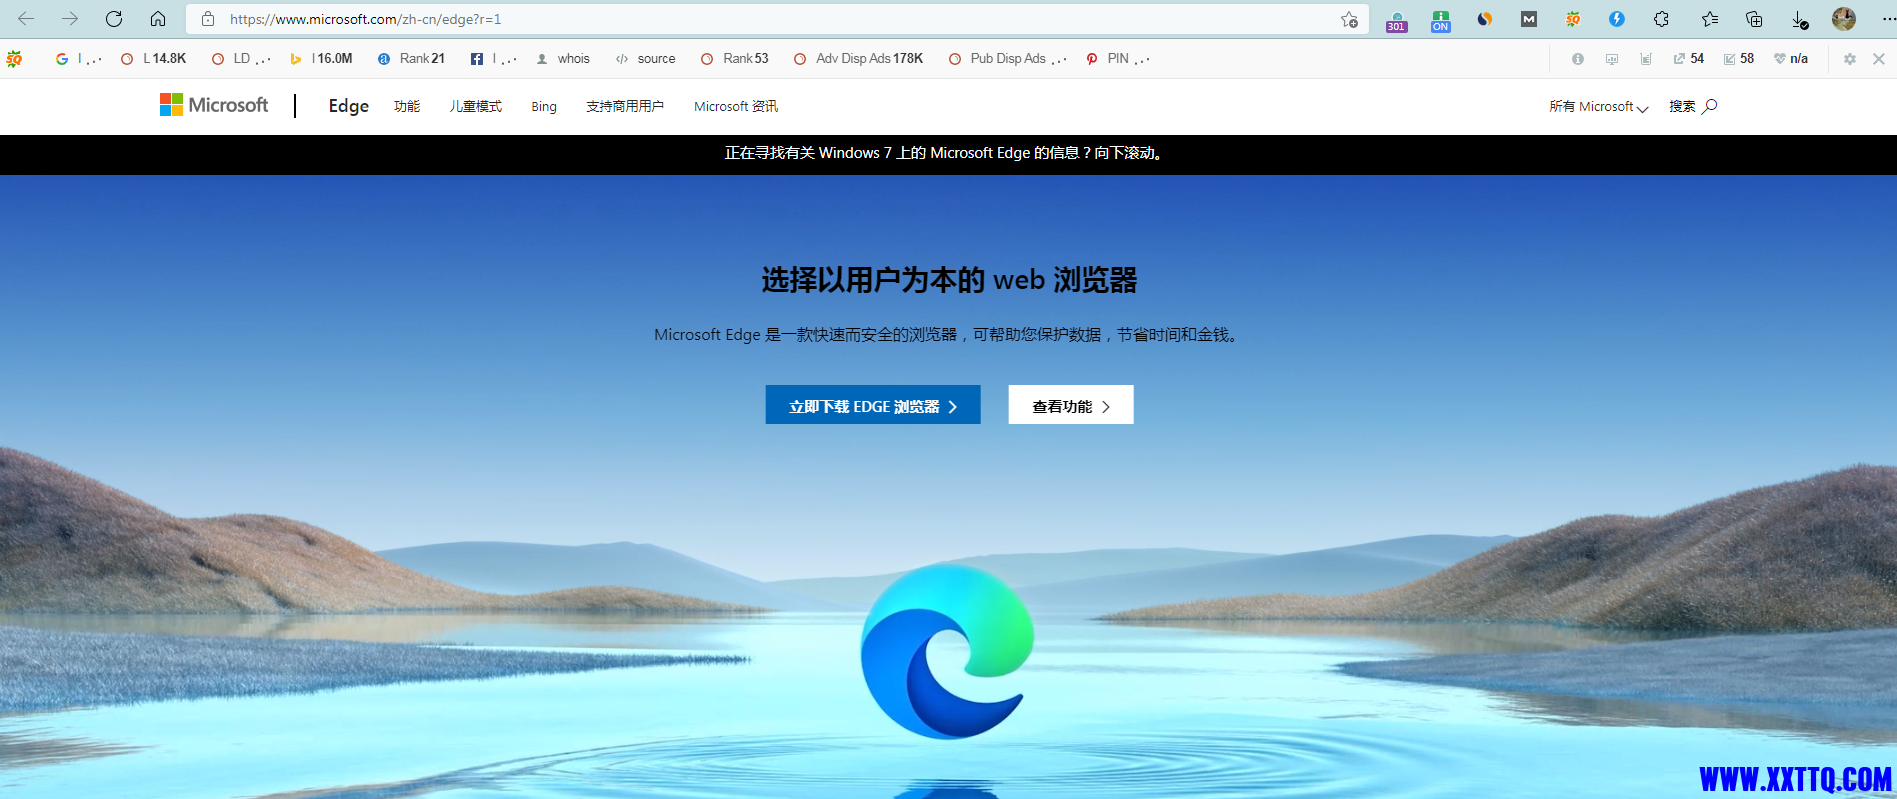This screenshot has width=1897, height=799.
Task: Click the L 14.8K links metric
Action: (154, 59)
